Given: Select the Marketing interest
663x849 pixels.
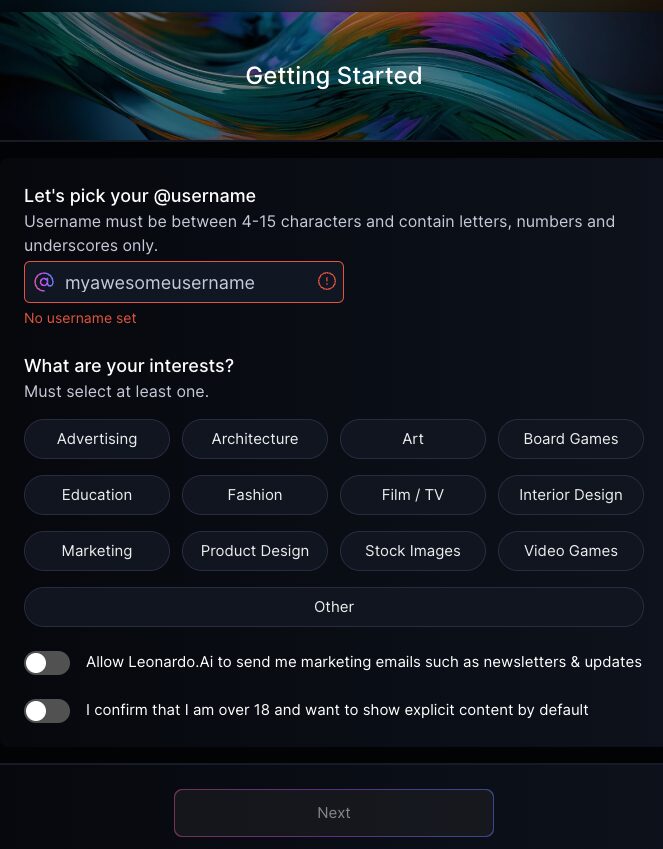Looking at the screenshot, I should (97, 551).
